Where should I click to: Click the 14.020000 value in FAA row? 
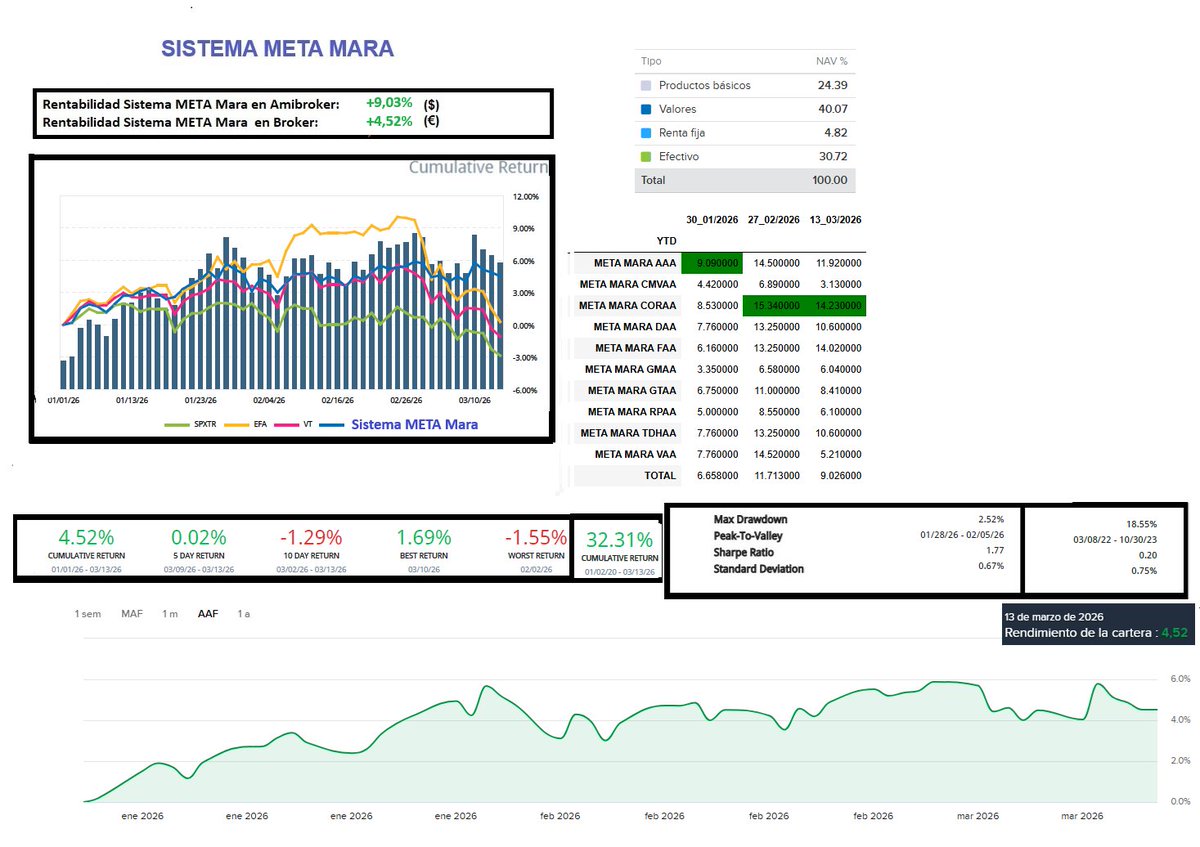[836, 348]
